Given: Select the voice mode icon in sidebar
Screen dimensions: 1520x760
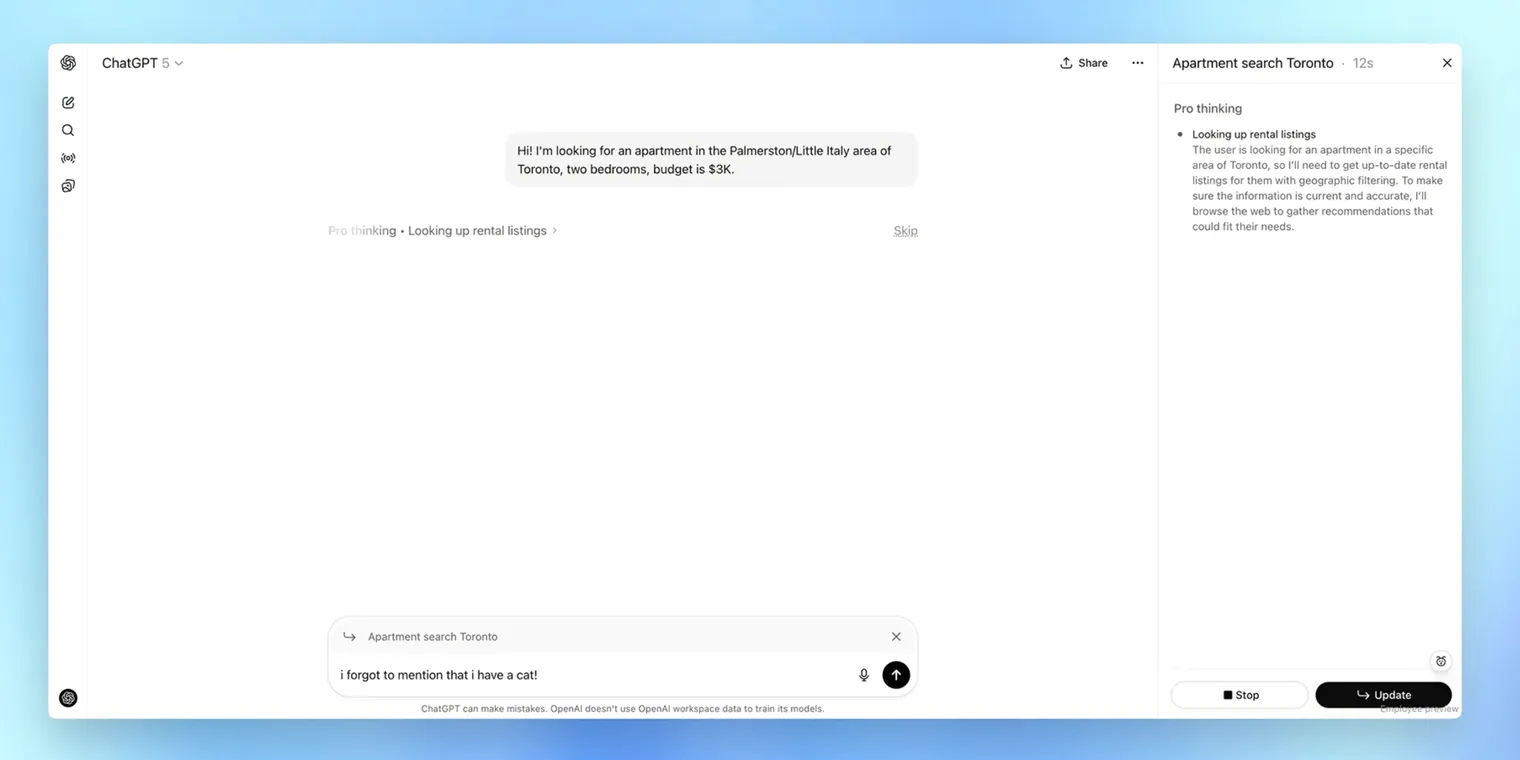Looking at the screenshot, I should point(68,158).
